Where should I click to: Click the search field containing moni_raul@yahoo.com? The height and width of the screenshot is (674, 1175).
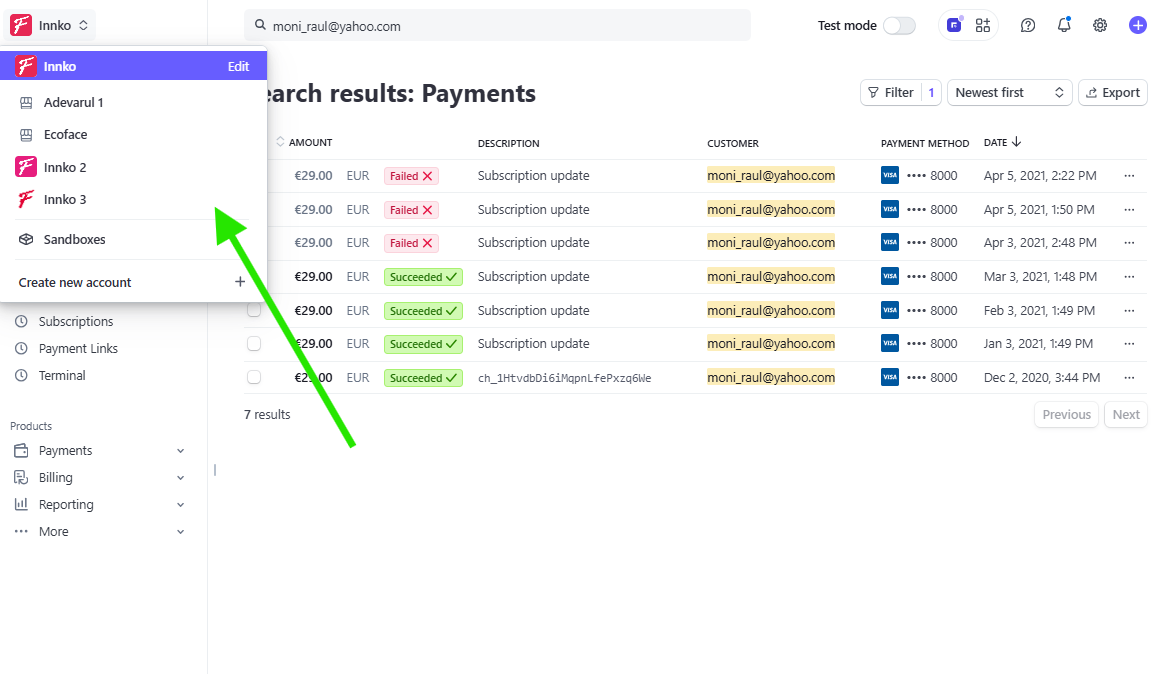click(498, 25)
